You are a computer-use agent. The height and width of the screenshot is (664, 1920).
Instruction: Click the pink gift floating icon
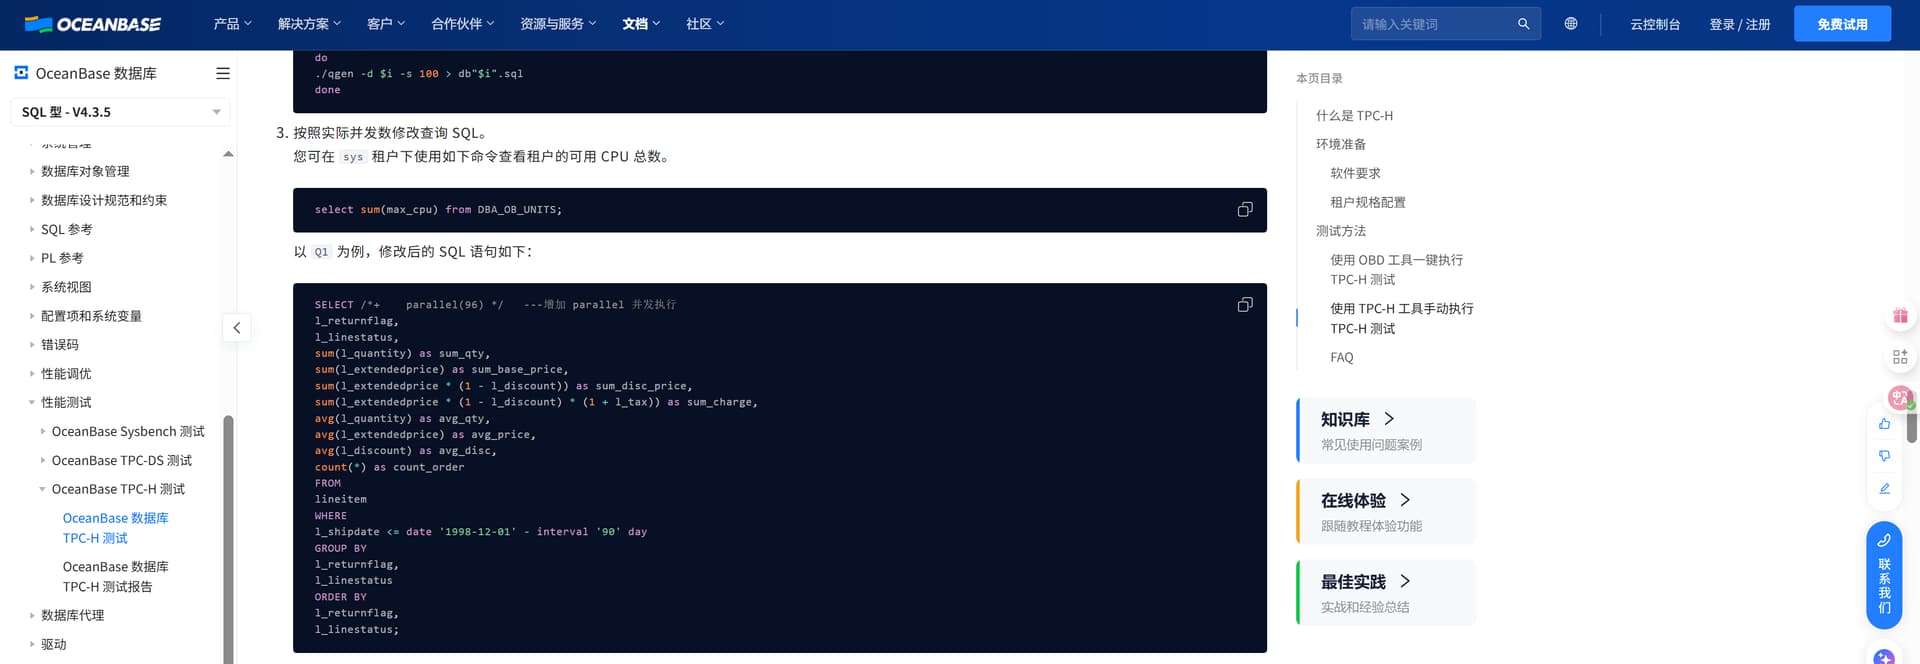point(1900,316)
